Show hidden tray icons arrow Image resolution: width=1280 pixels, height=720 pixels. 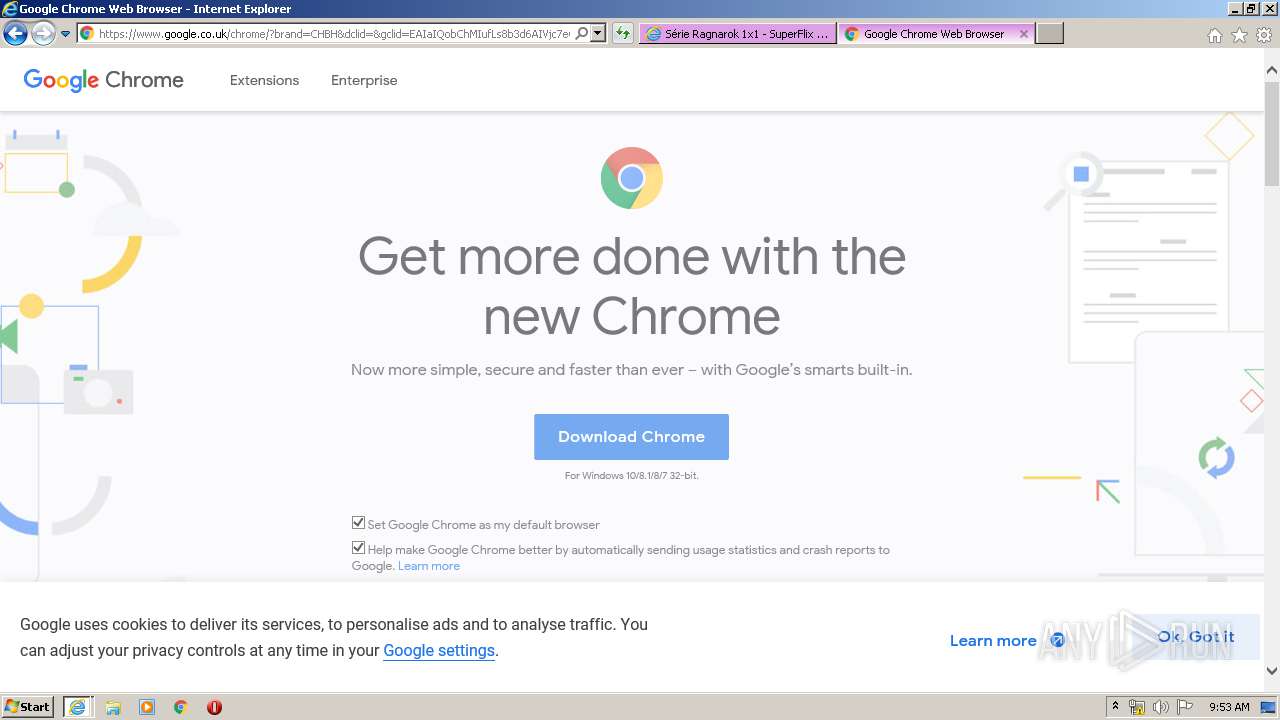click(x=1115, y=706)
